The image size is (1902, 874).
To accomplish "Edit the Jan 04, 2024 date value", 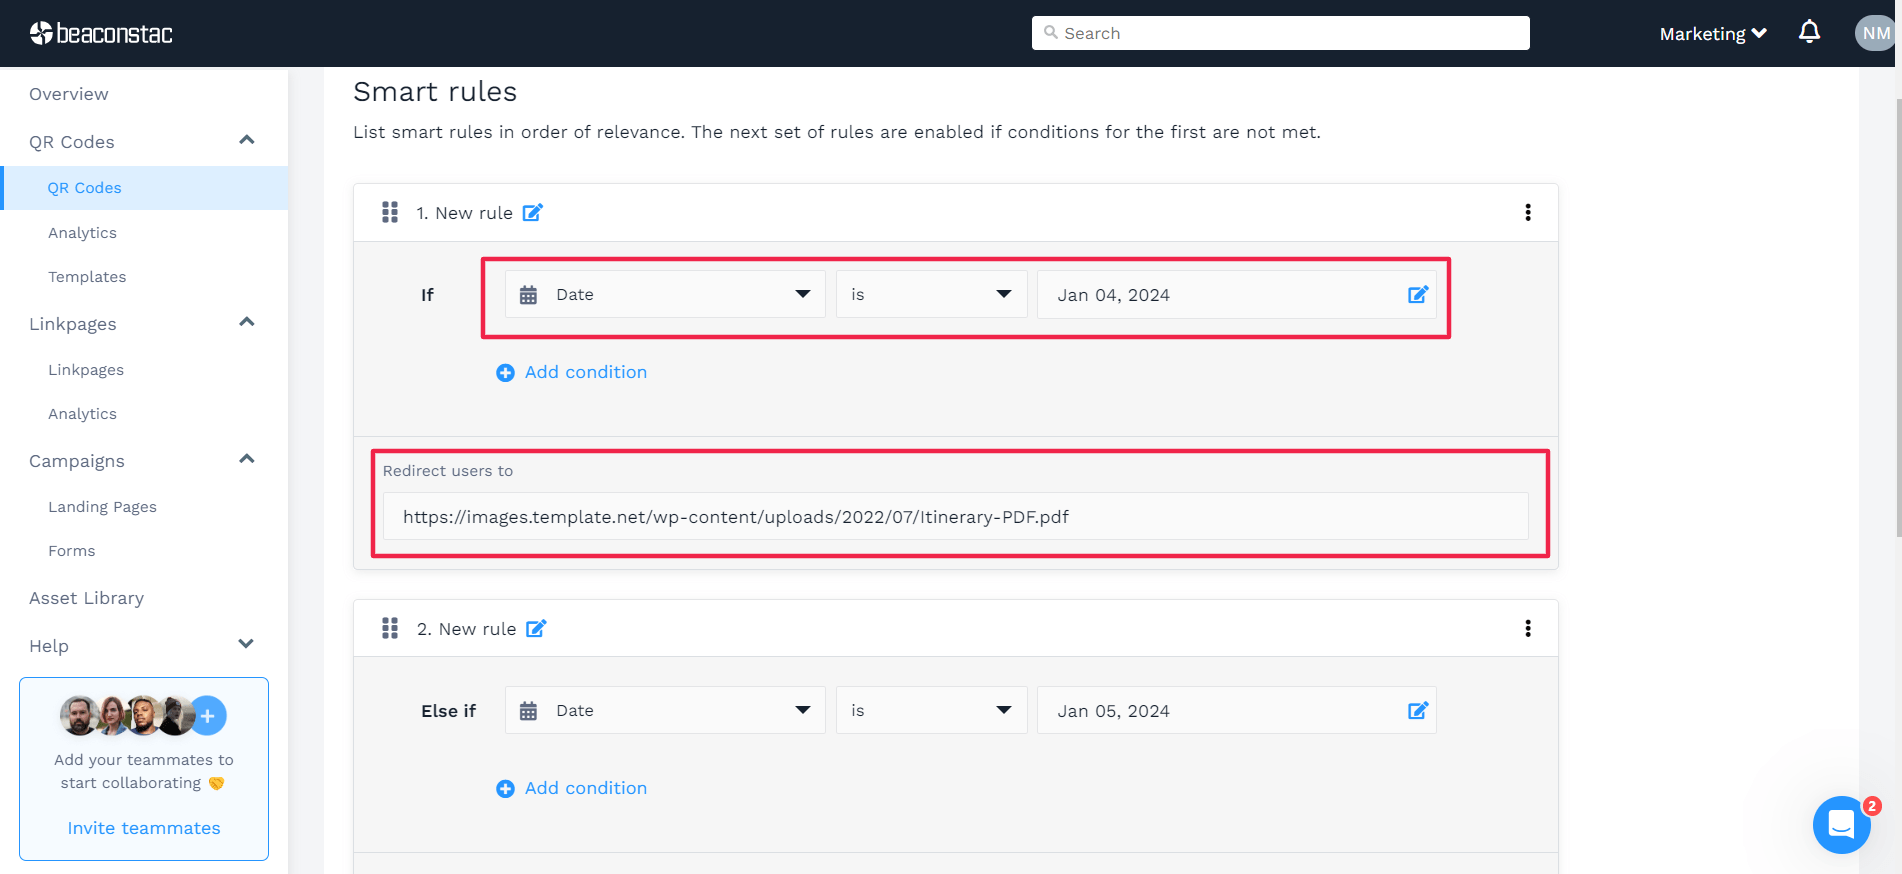I will pyautogui.click(x=1417, y=295).
